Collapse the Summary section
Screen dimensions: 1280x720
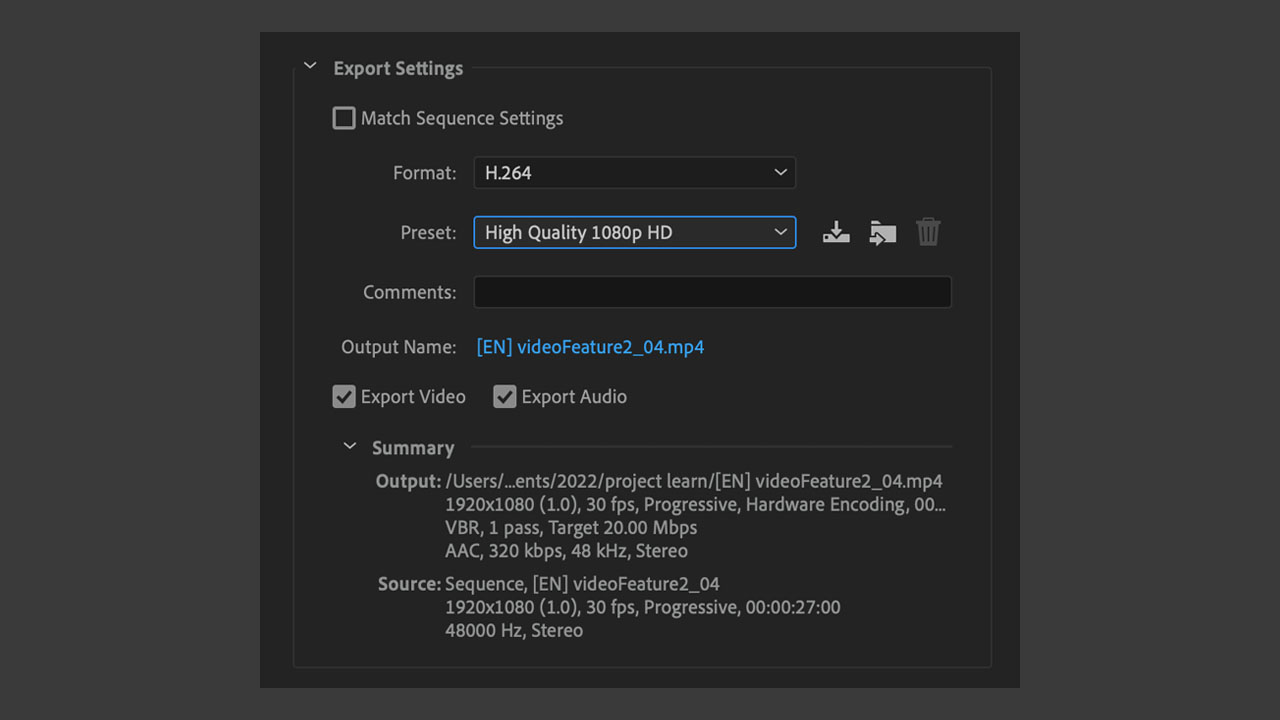(x=349, y=447)
